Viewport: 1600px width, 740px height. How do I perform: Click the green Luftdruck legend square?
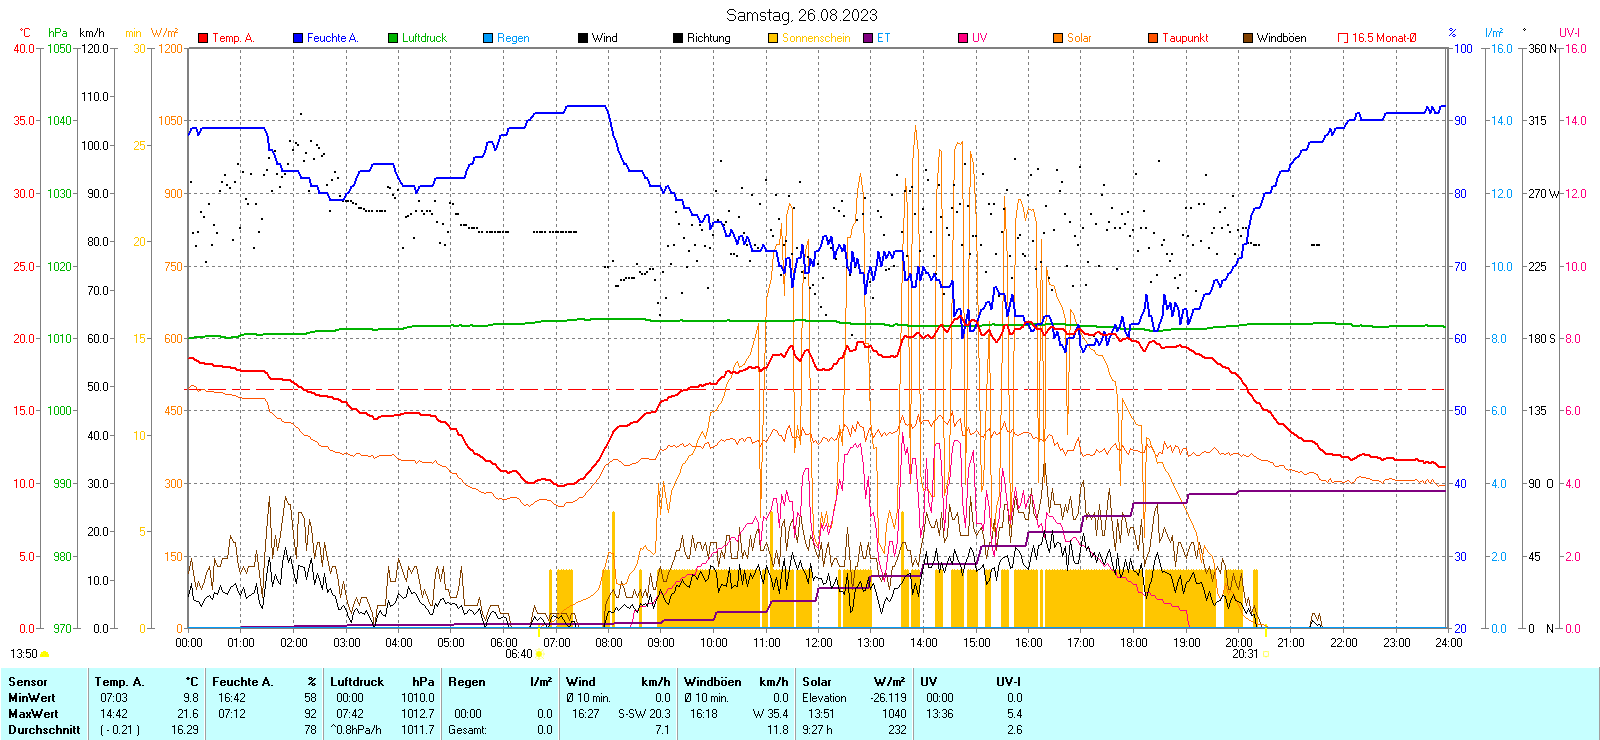point(393,38)
